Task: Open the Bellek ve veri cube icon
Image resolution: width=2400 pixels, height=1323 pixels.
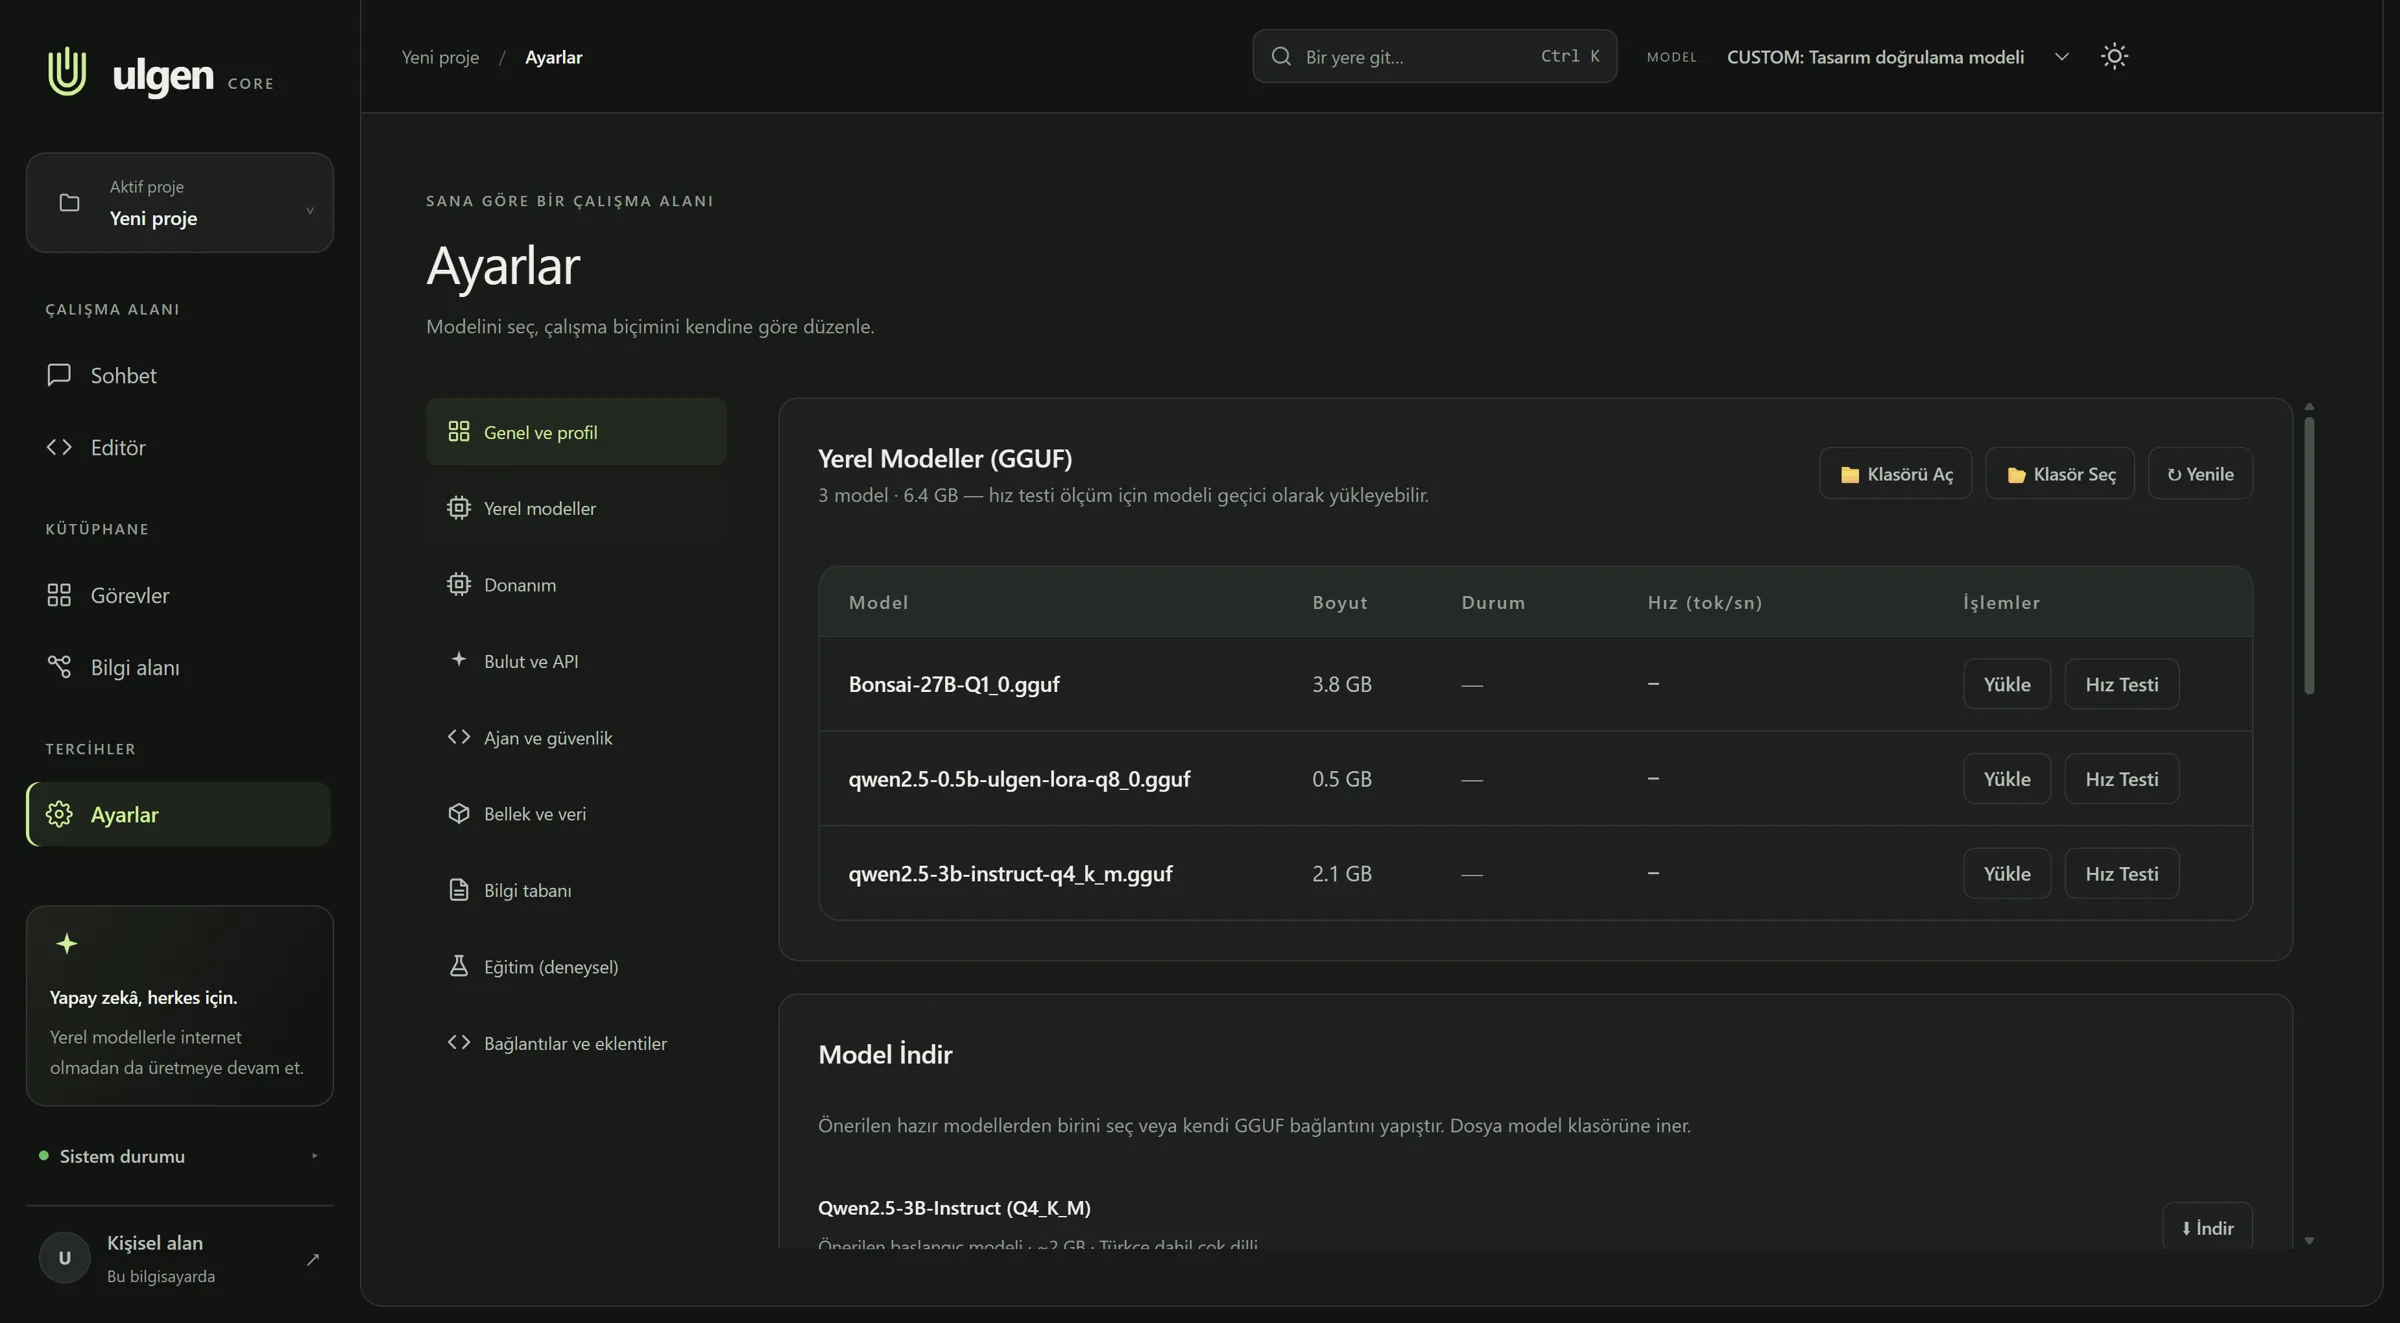Action: pyautogui.click(x=458, y=814)
